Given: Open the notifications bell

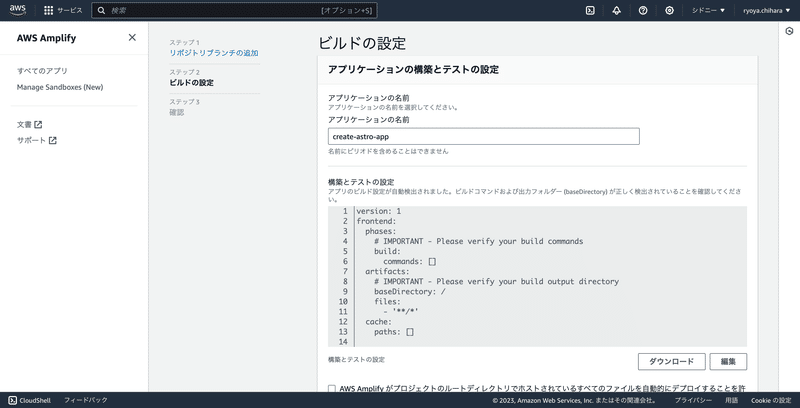Looking at the screenshot, I should (616, 10).
